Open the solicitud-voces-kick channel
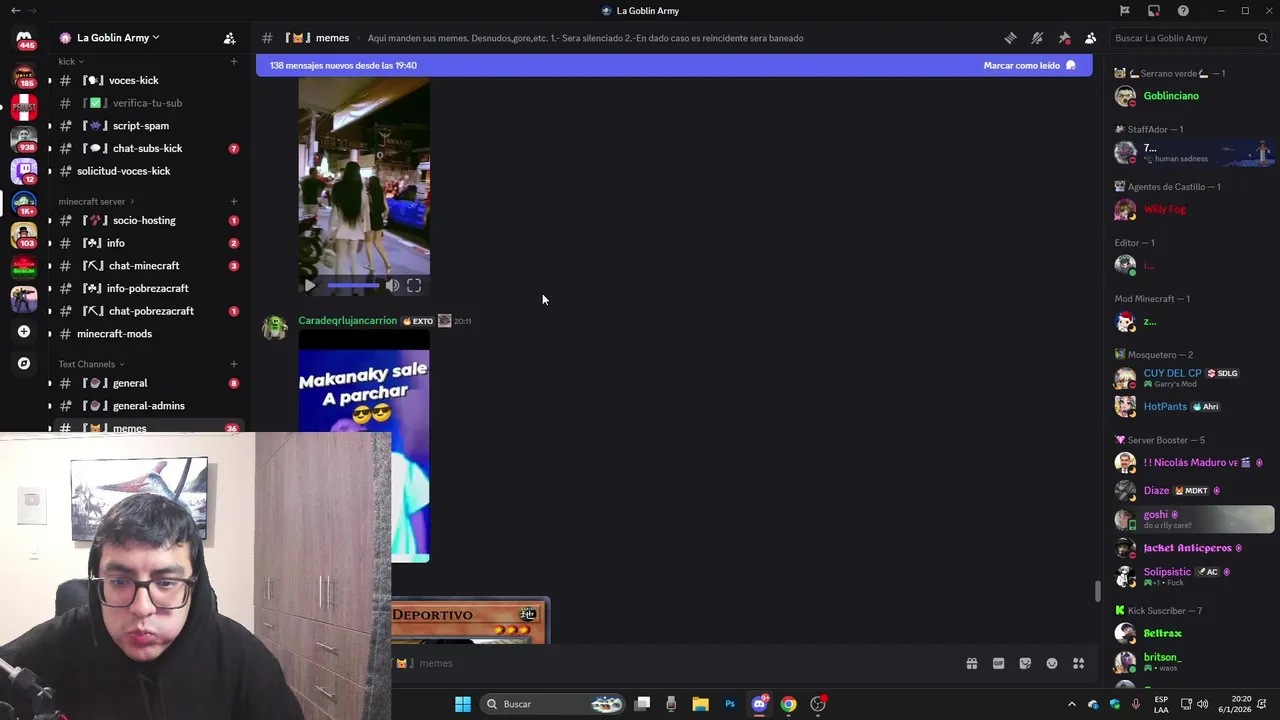 tap(146, 171)
